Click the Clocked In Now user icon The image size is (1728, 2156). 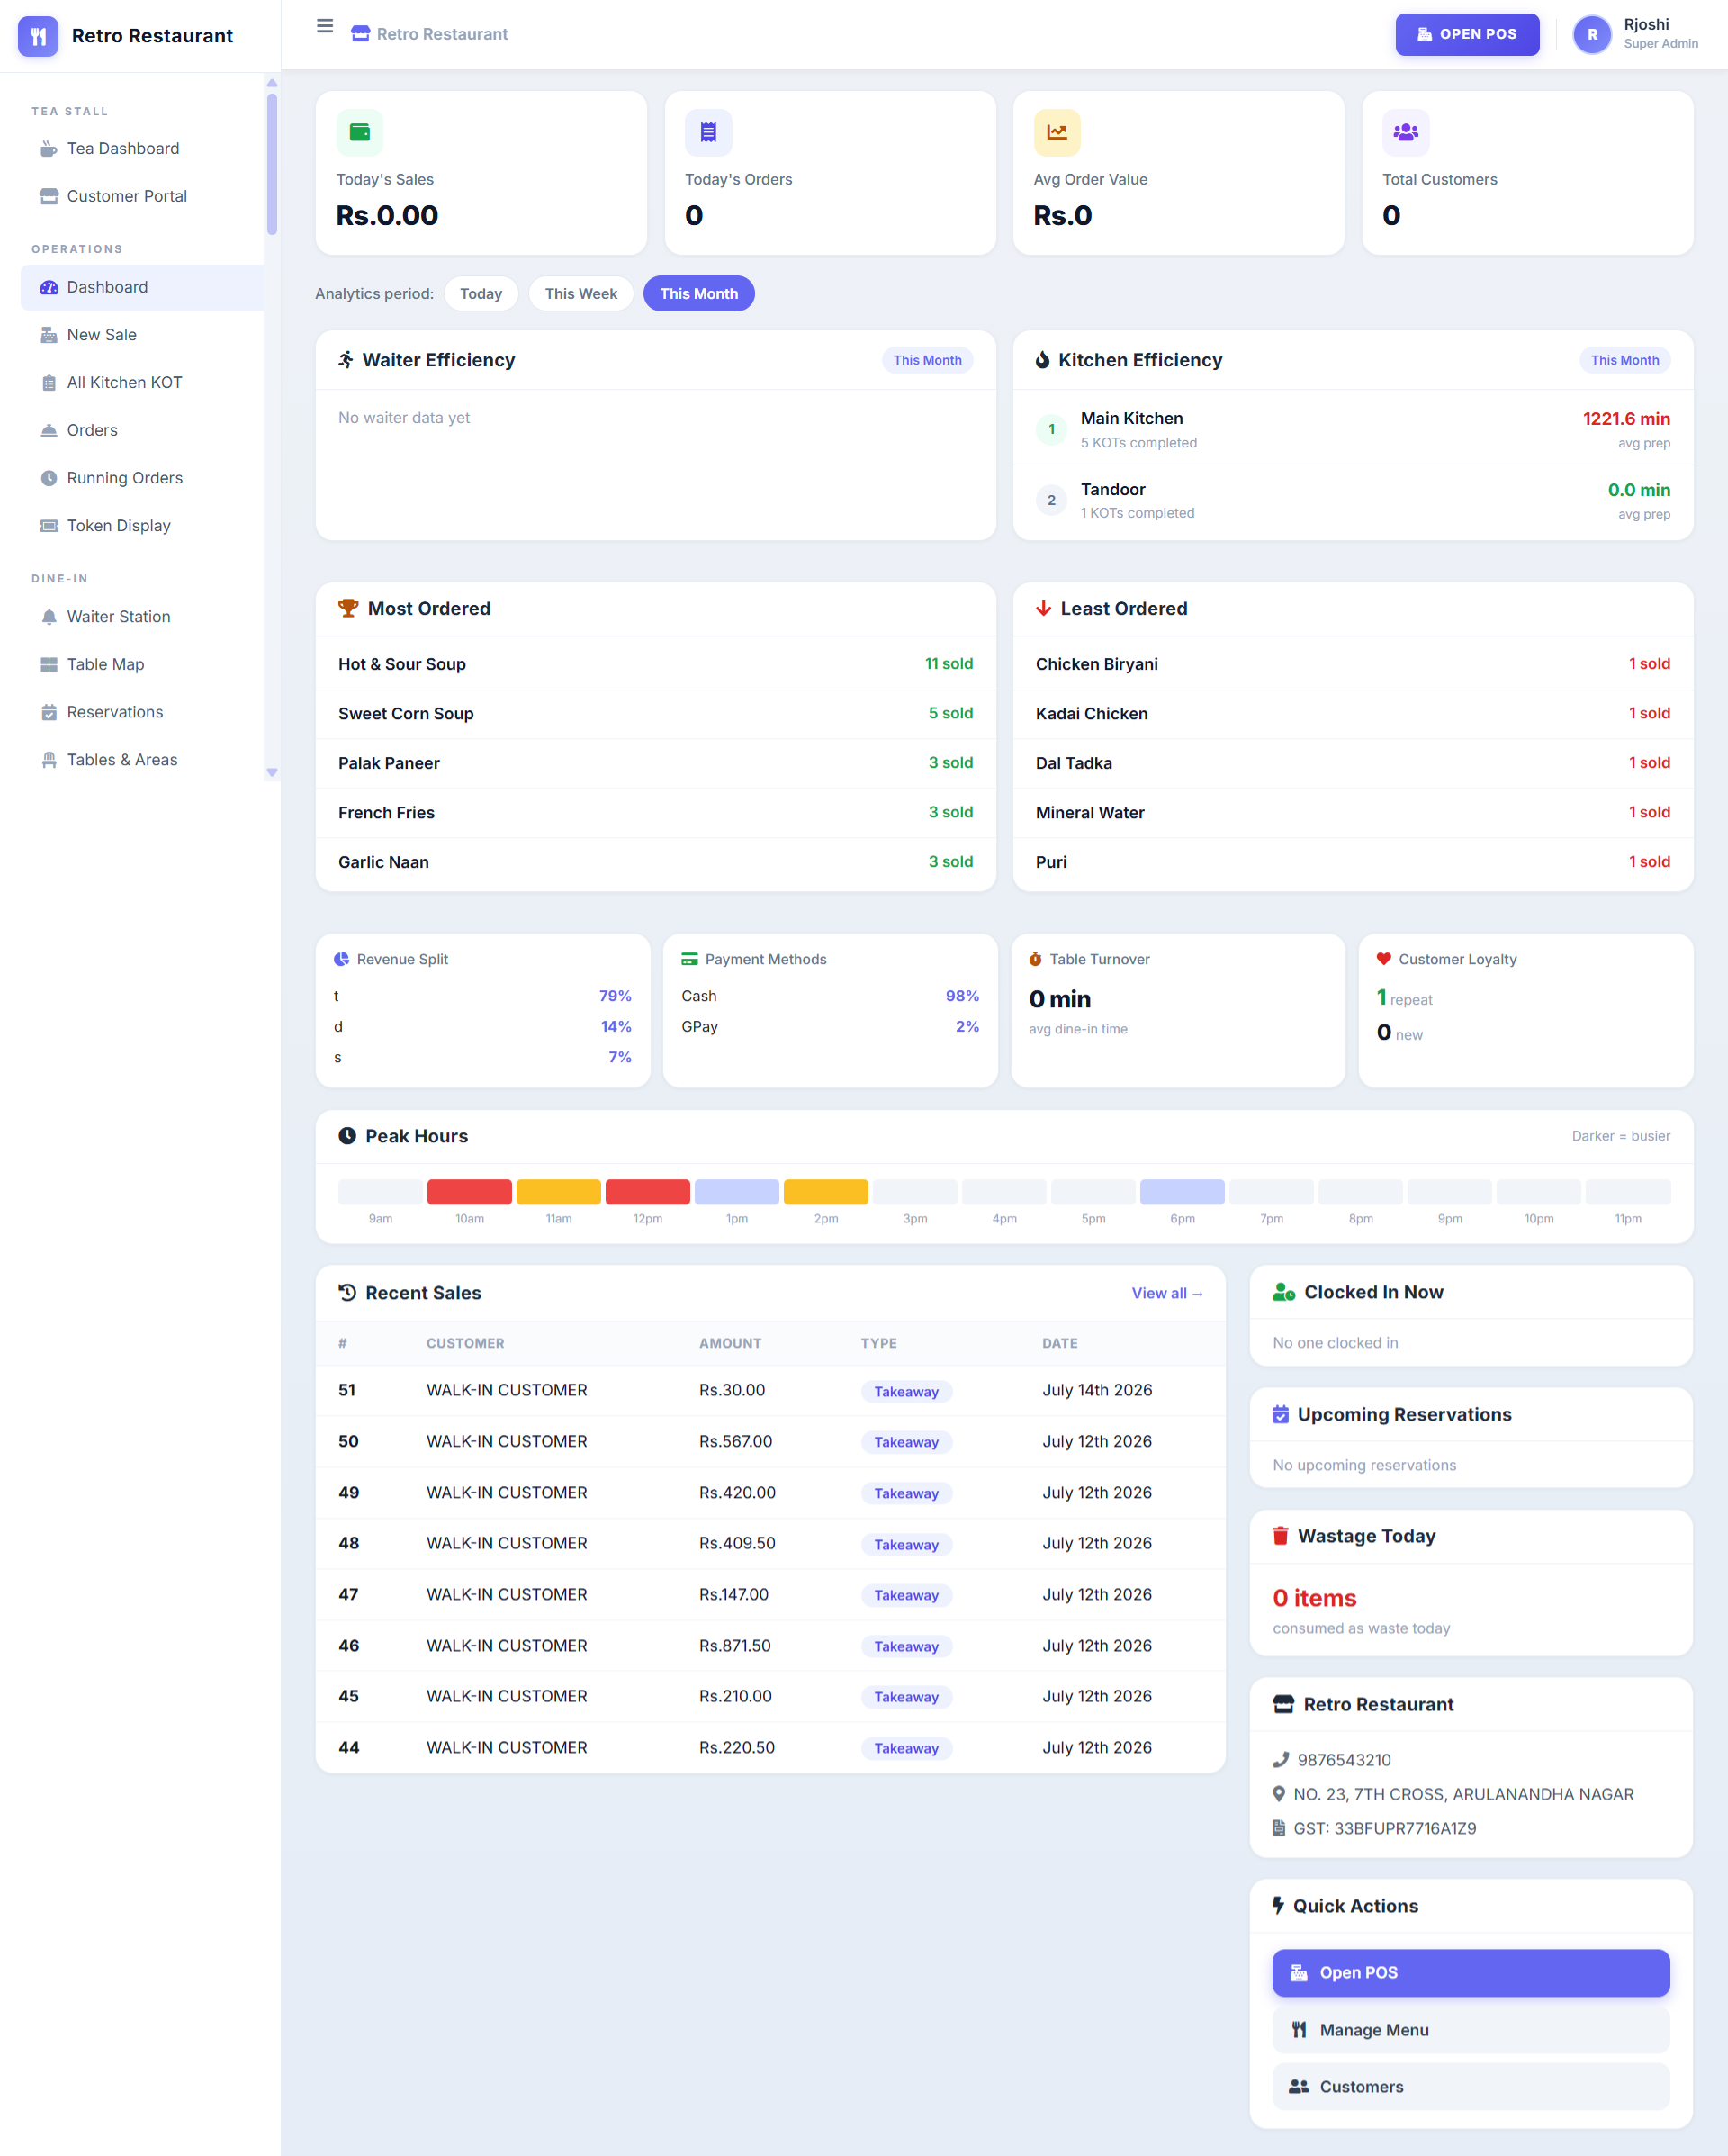coord(1284,1292)
